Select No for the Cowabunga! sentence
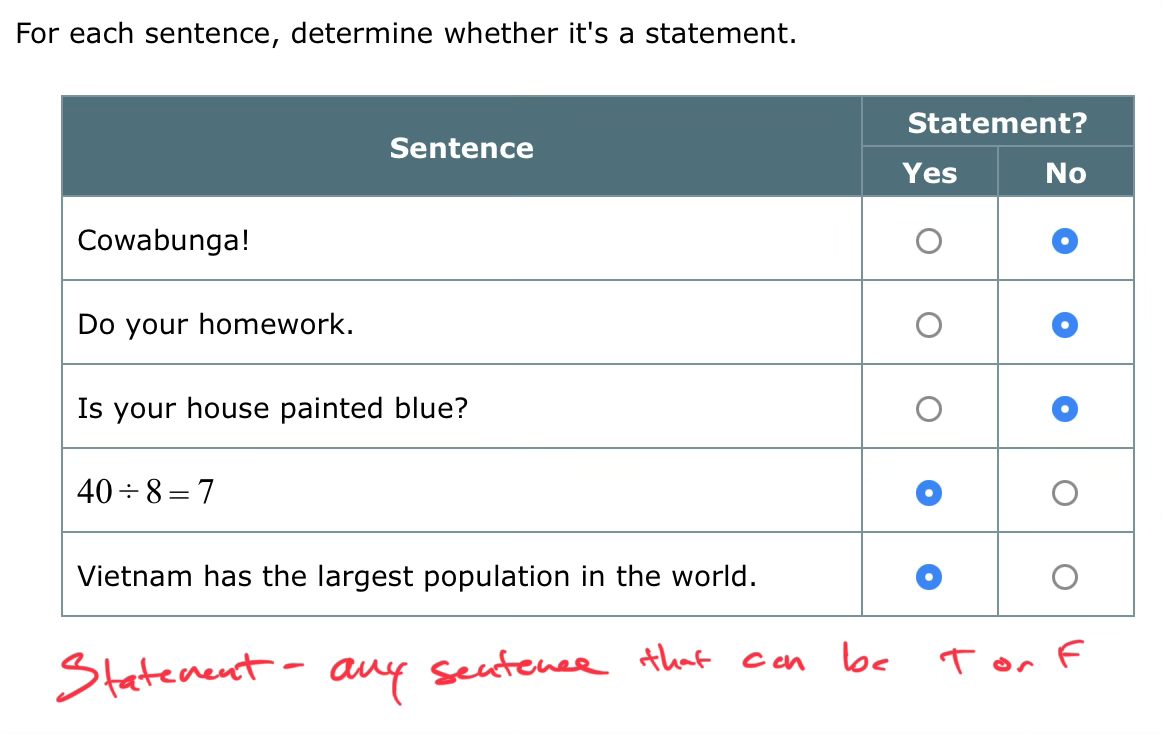Image resolution: width=1162 pixels, height=734 pixels. coord(1065,241)
